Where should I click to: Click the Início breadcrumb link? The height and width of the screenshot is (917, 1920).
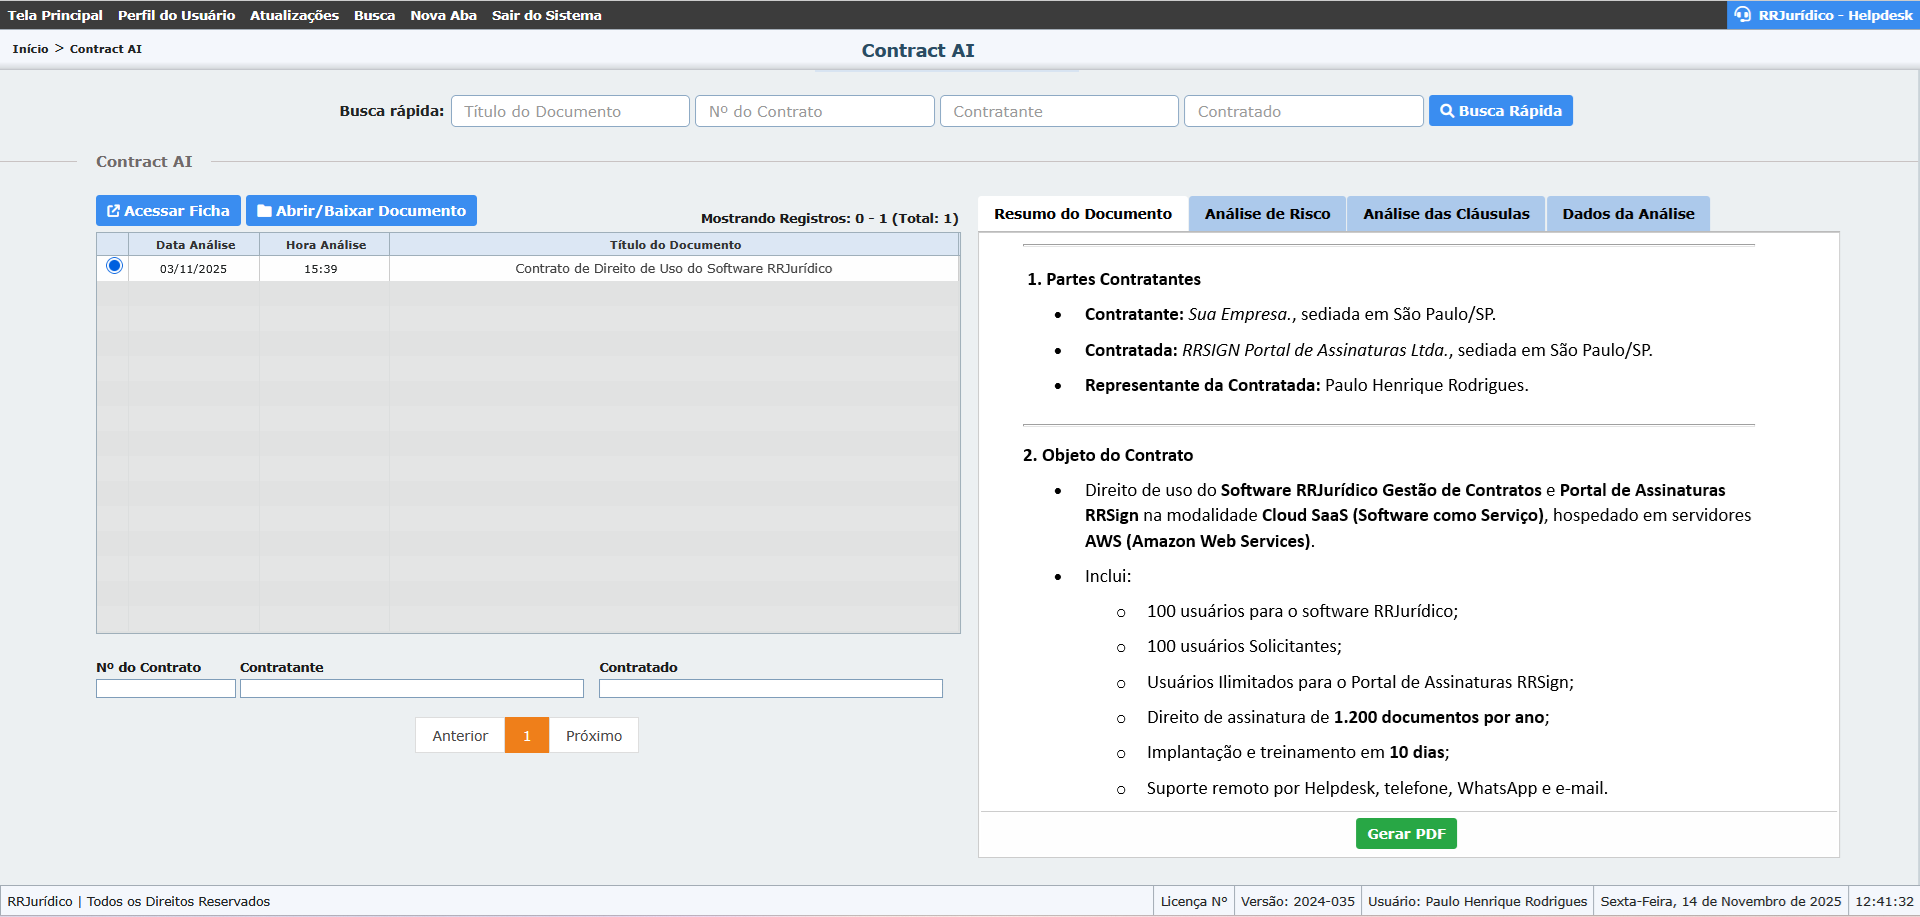click(30, 49)
